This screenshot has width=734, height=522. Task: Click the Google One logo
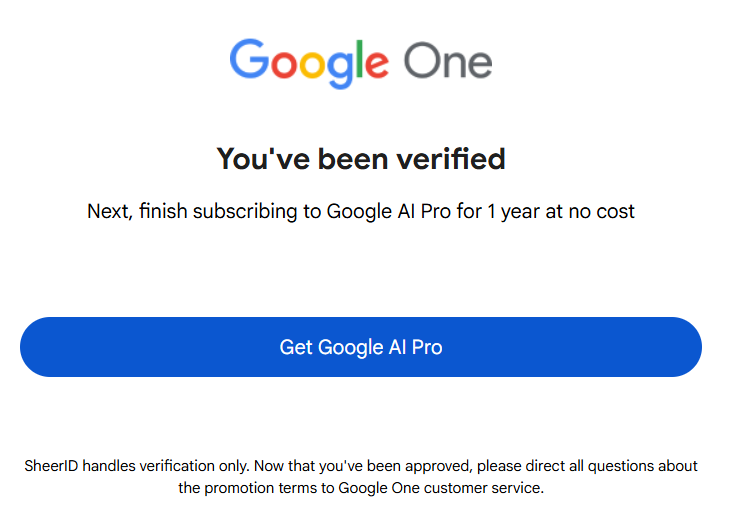pos(361,62)
